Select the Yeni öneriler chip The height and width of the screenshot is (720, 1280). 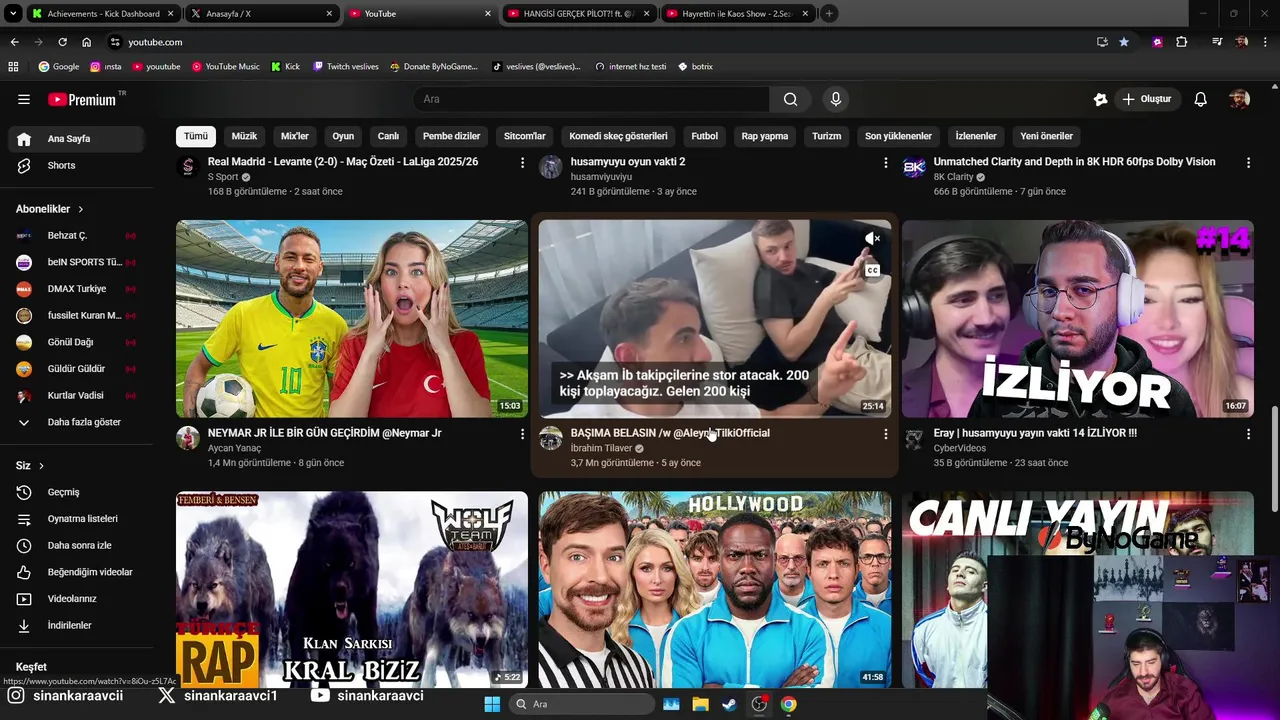(x=1046, y=136)
